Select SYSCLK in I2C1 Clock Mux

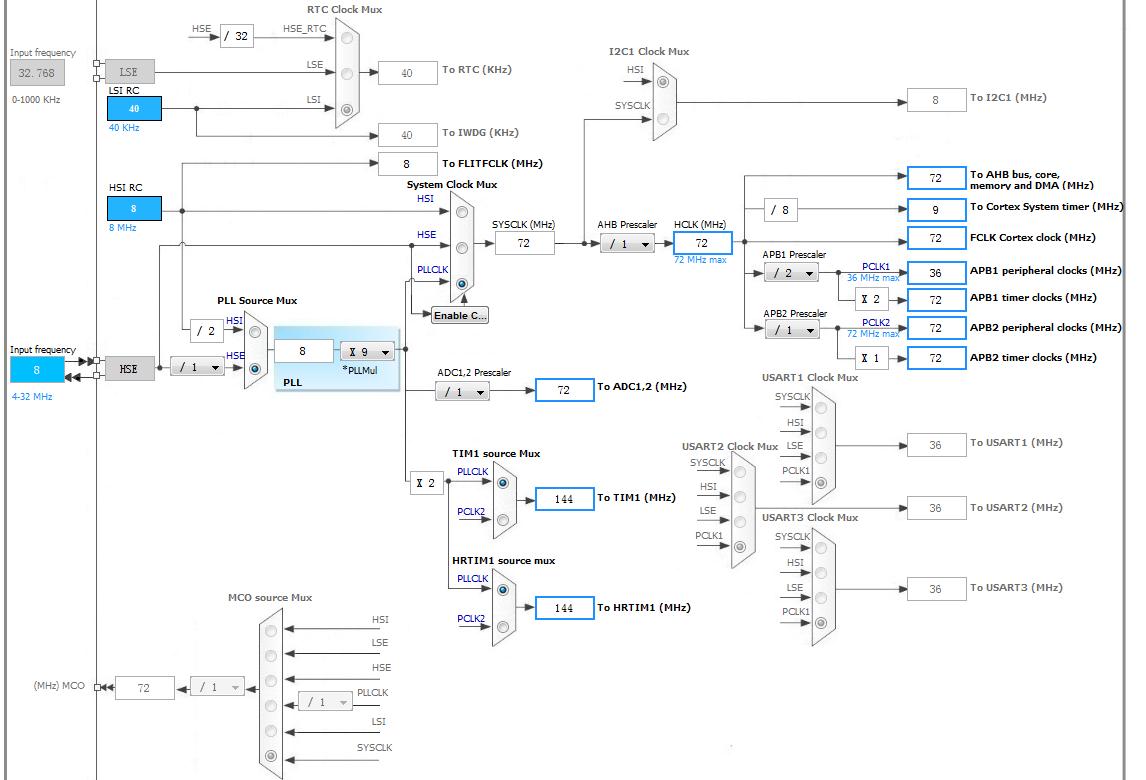(x=663, y=118)
